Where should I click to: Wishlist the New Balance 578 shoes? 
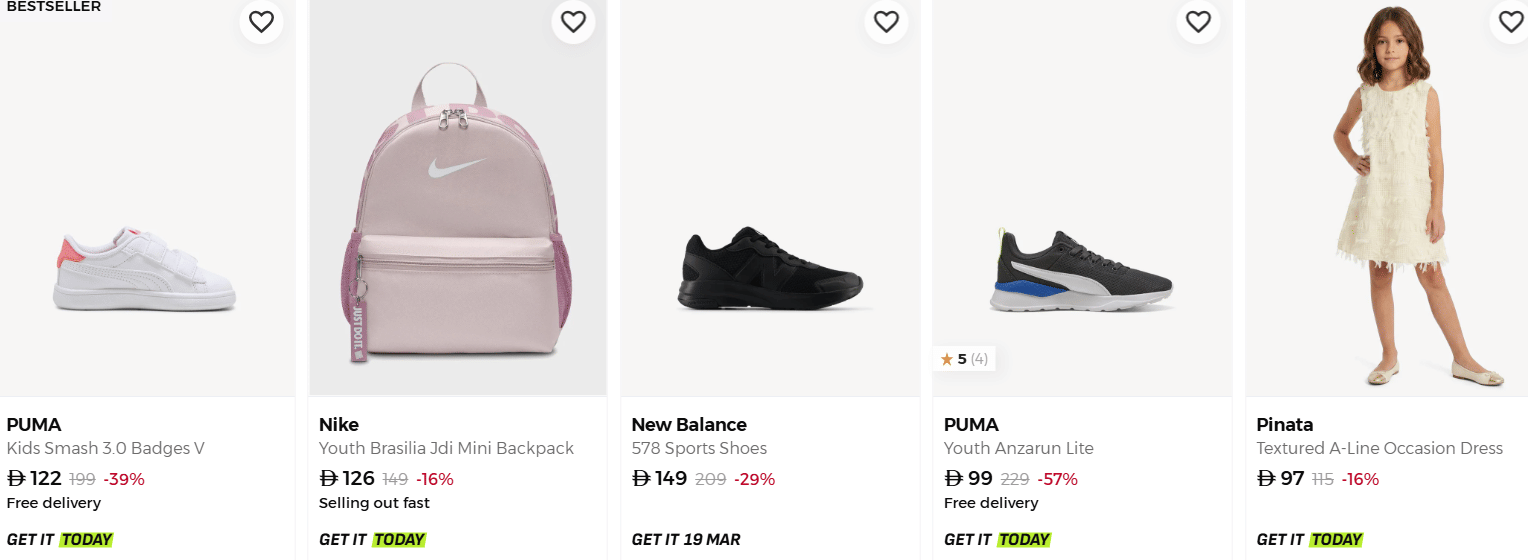click(x=886, y=22)
